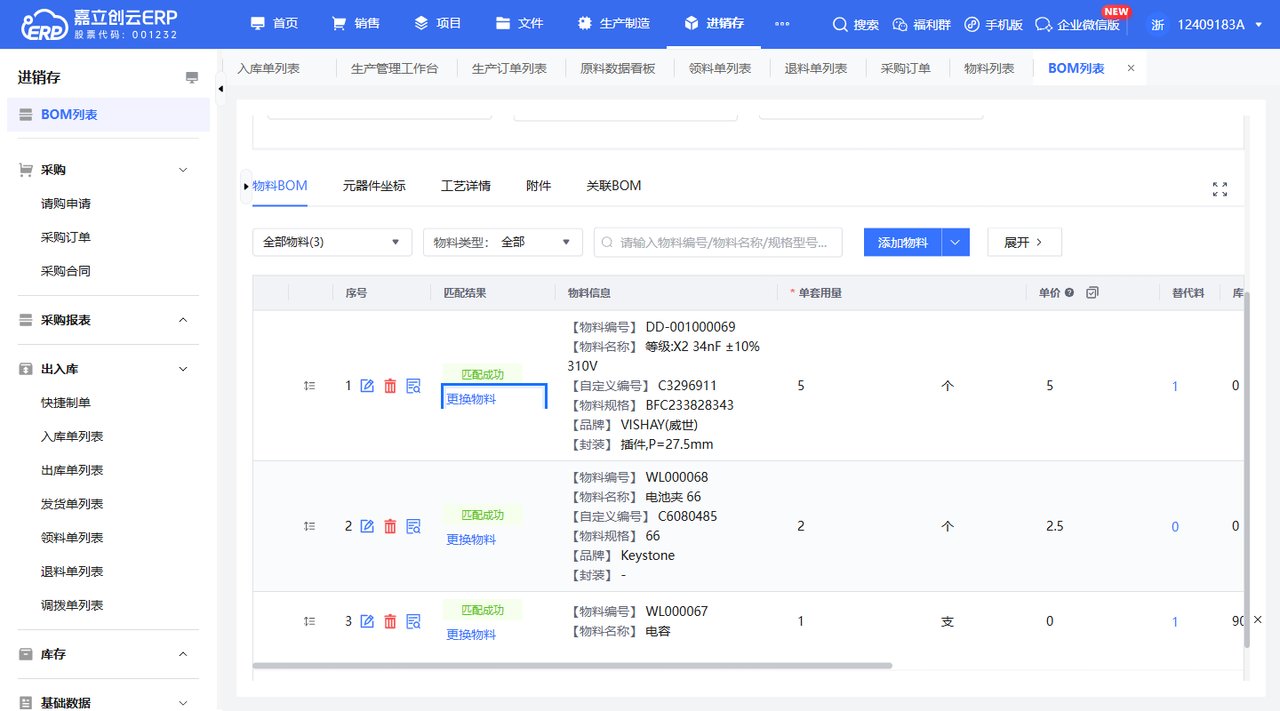Switch to the 入库单列表 page tab
The height and width of the screenshot is (711, 1280).
click(x=268, y=68)
